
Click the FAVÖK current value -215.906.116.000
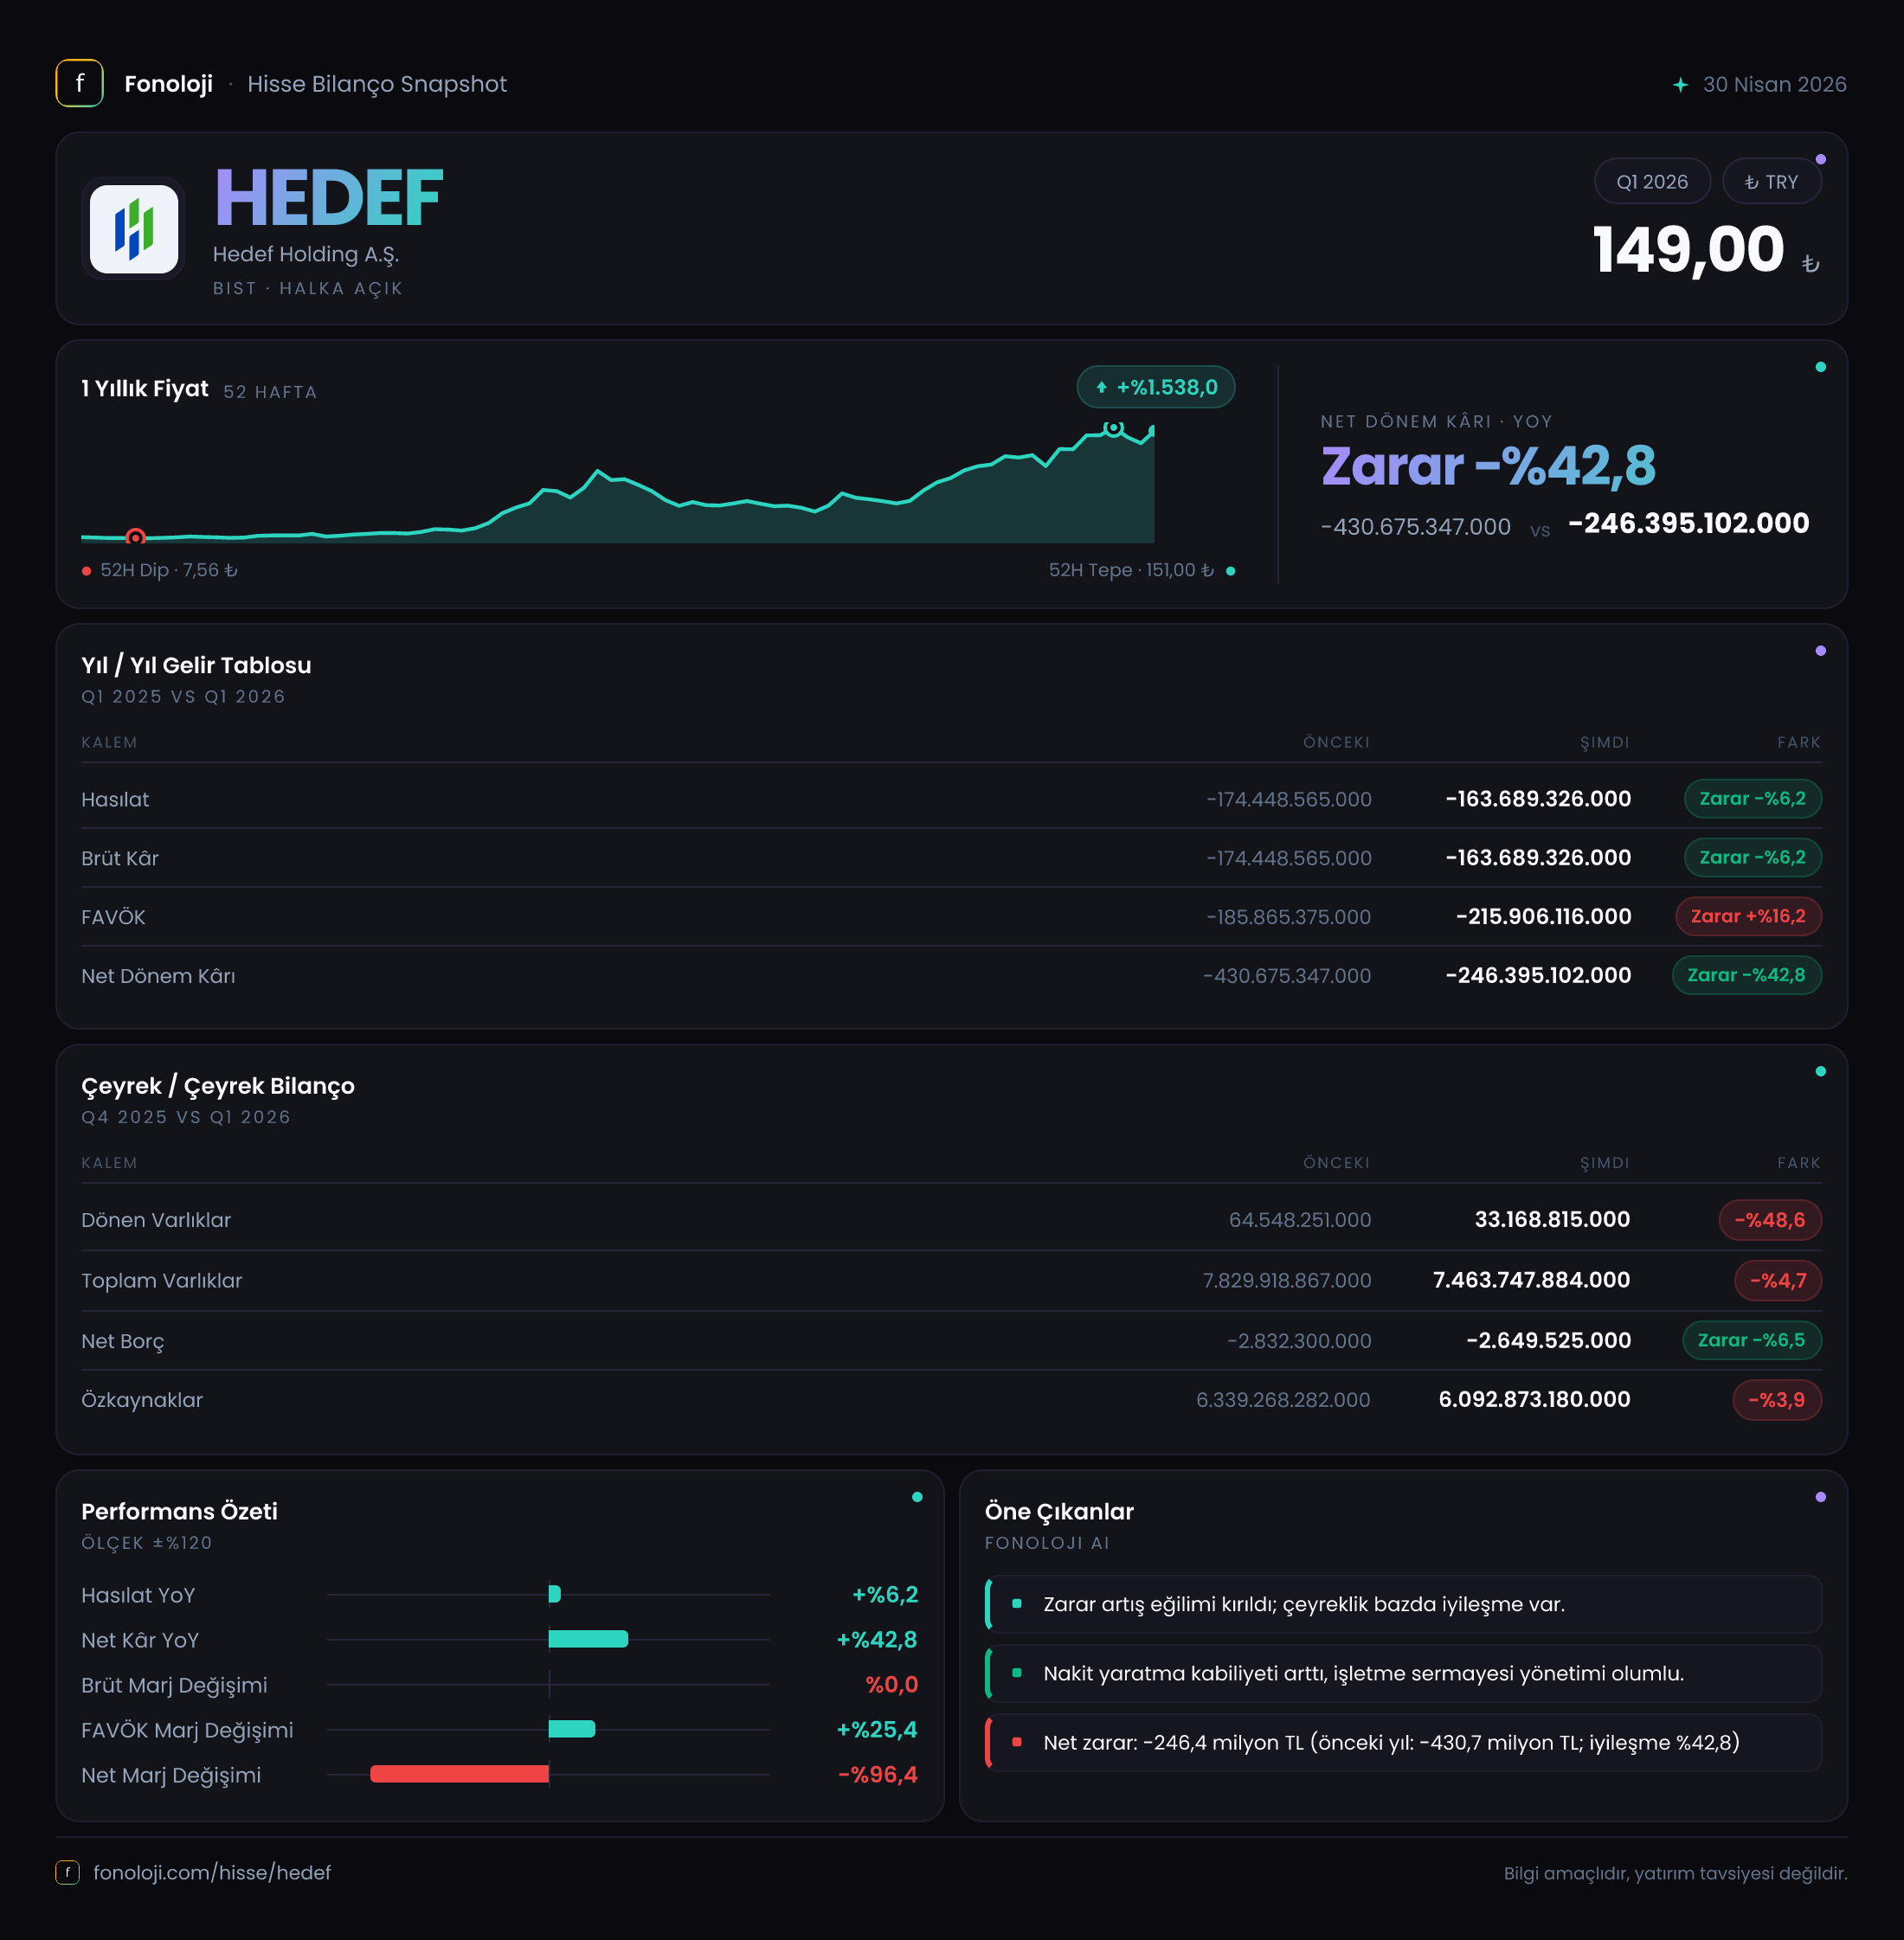click(1543, 917)
